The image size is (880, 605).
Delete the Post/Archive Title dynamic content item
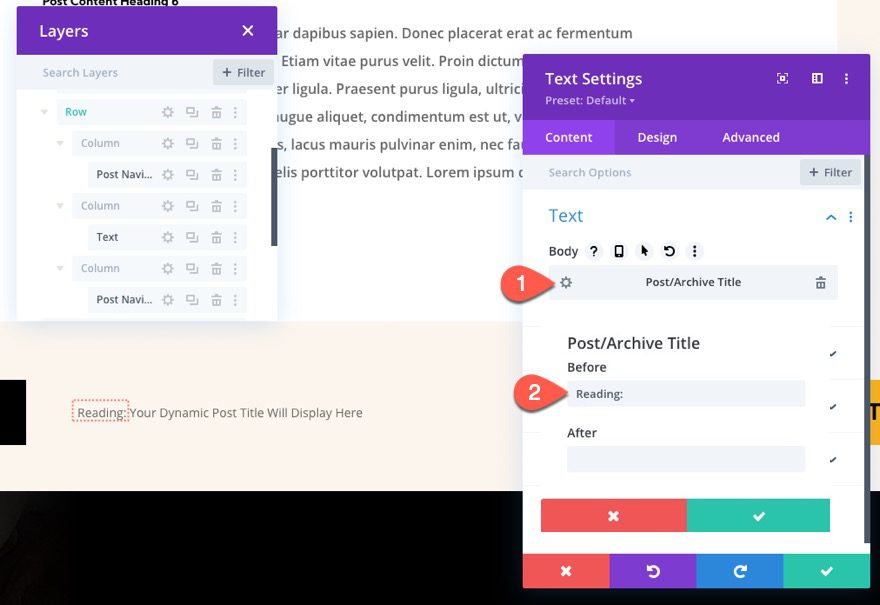coord(820,282)
